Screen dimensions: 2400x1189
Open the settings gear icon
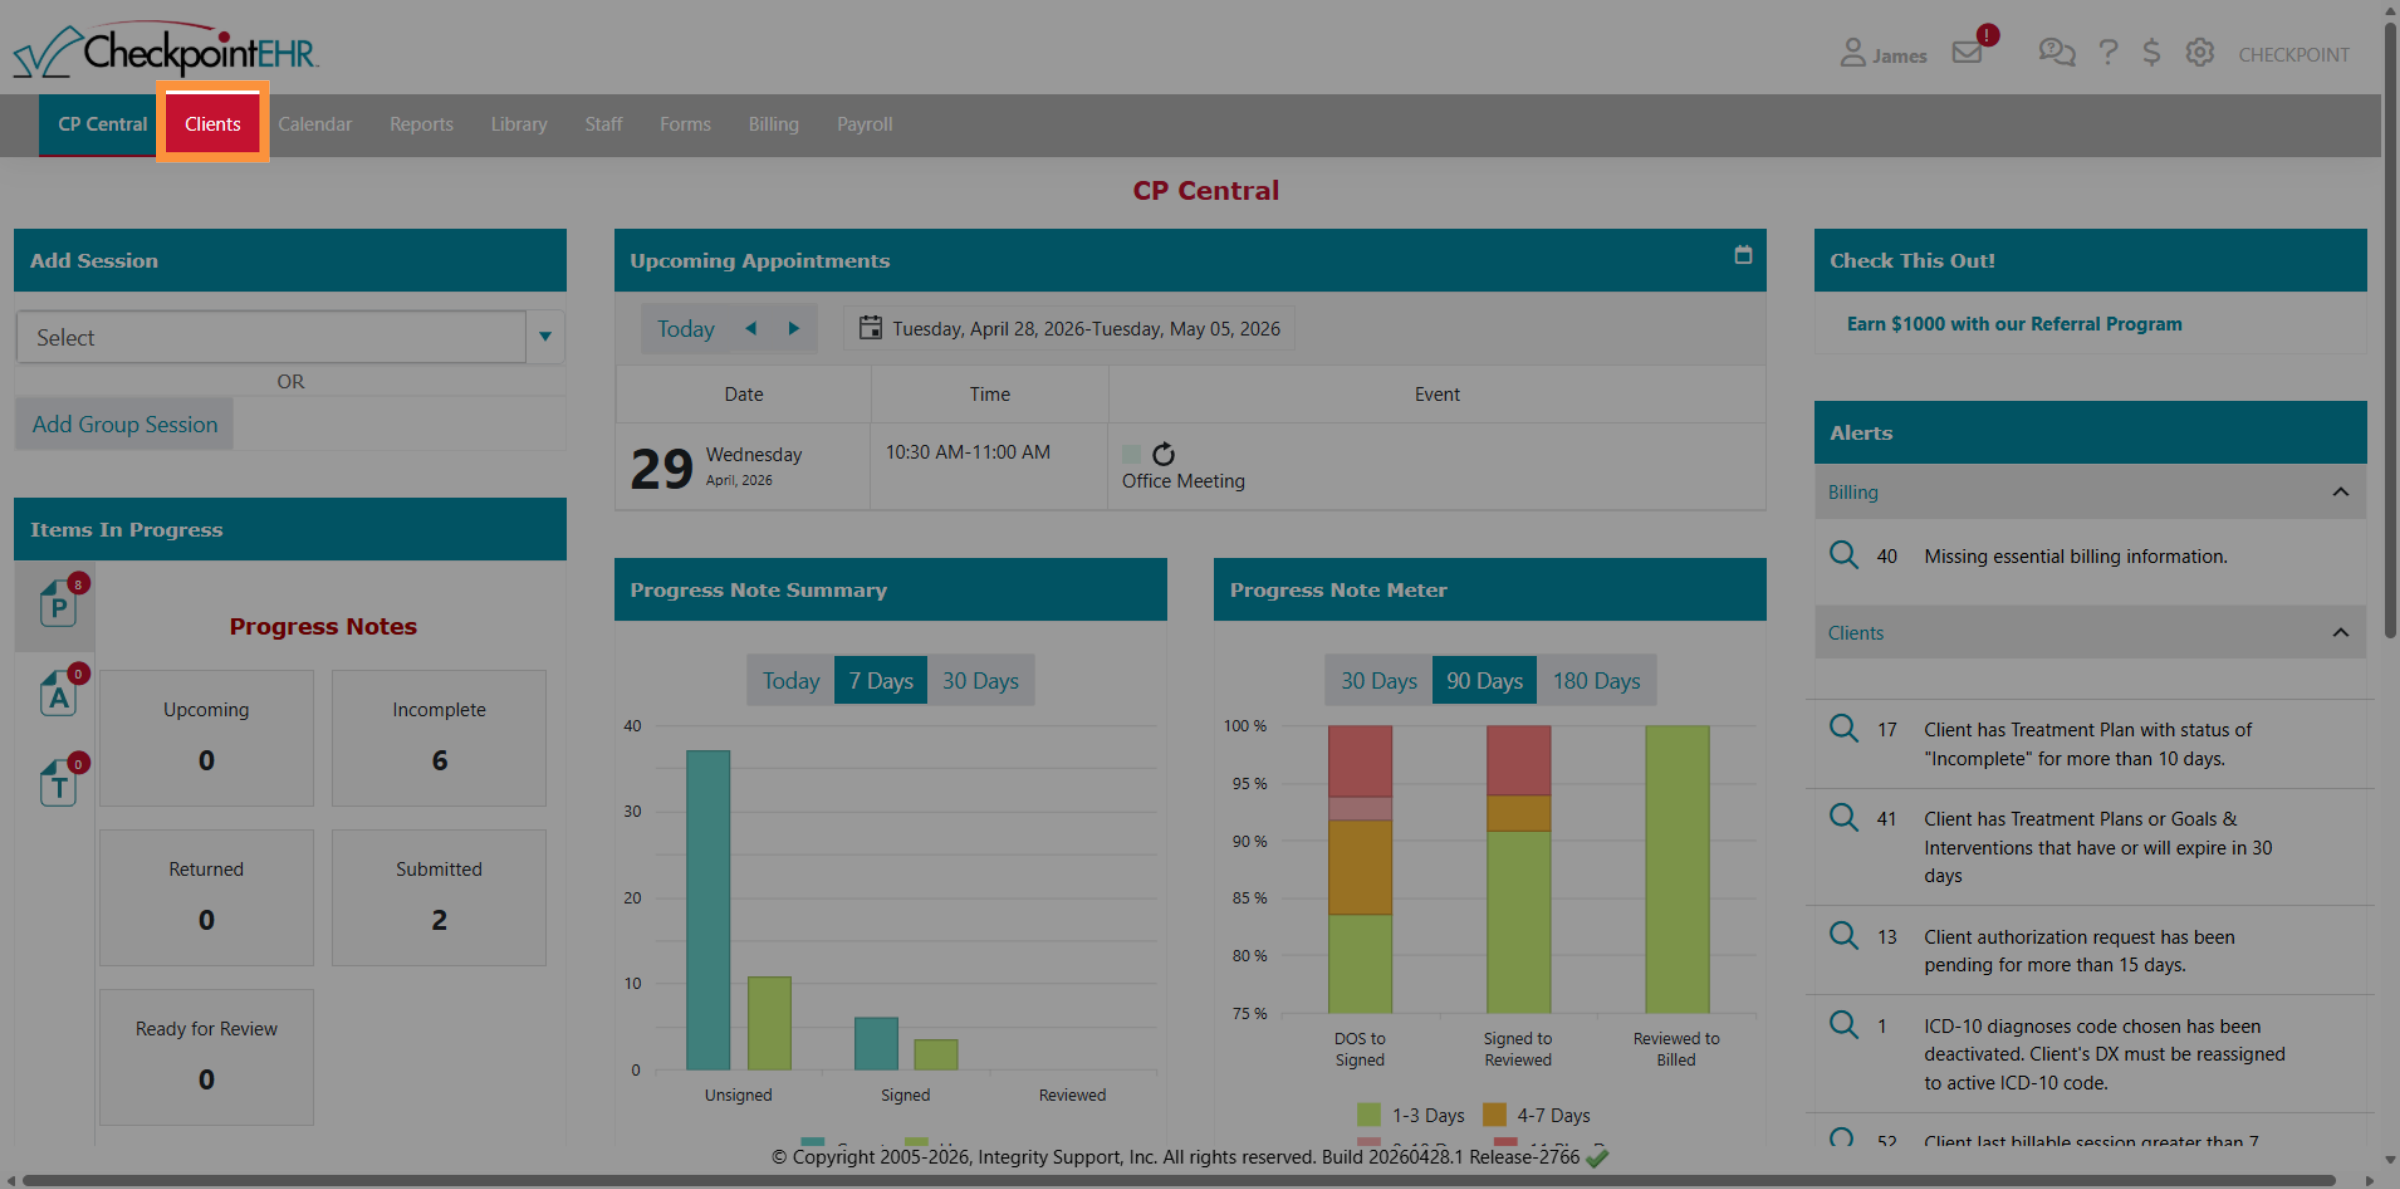2199,52
